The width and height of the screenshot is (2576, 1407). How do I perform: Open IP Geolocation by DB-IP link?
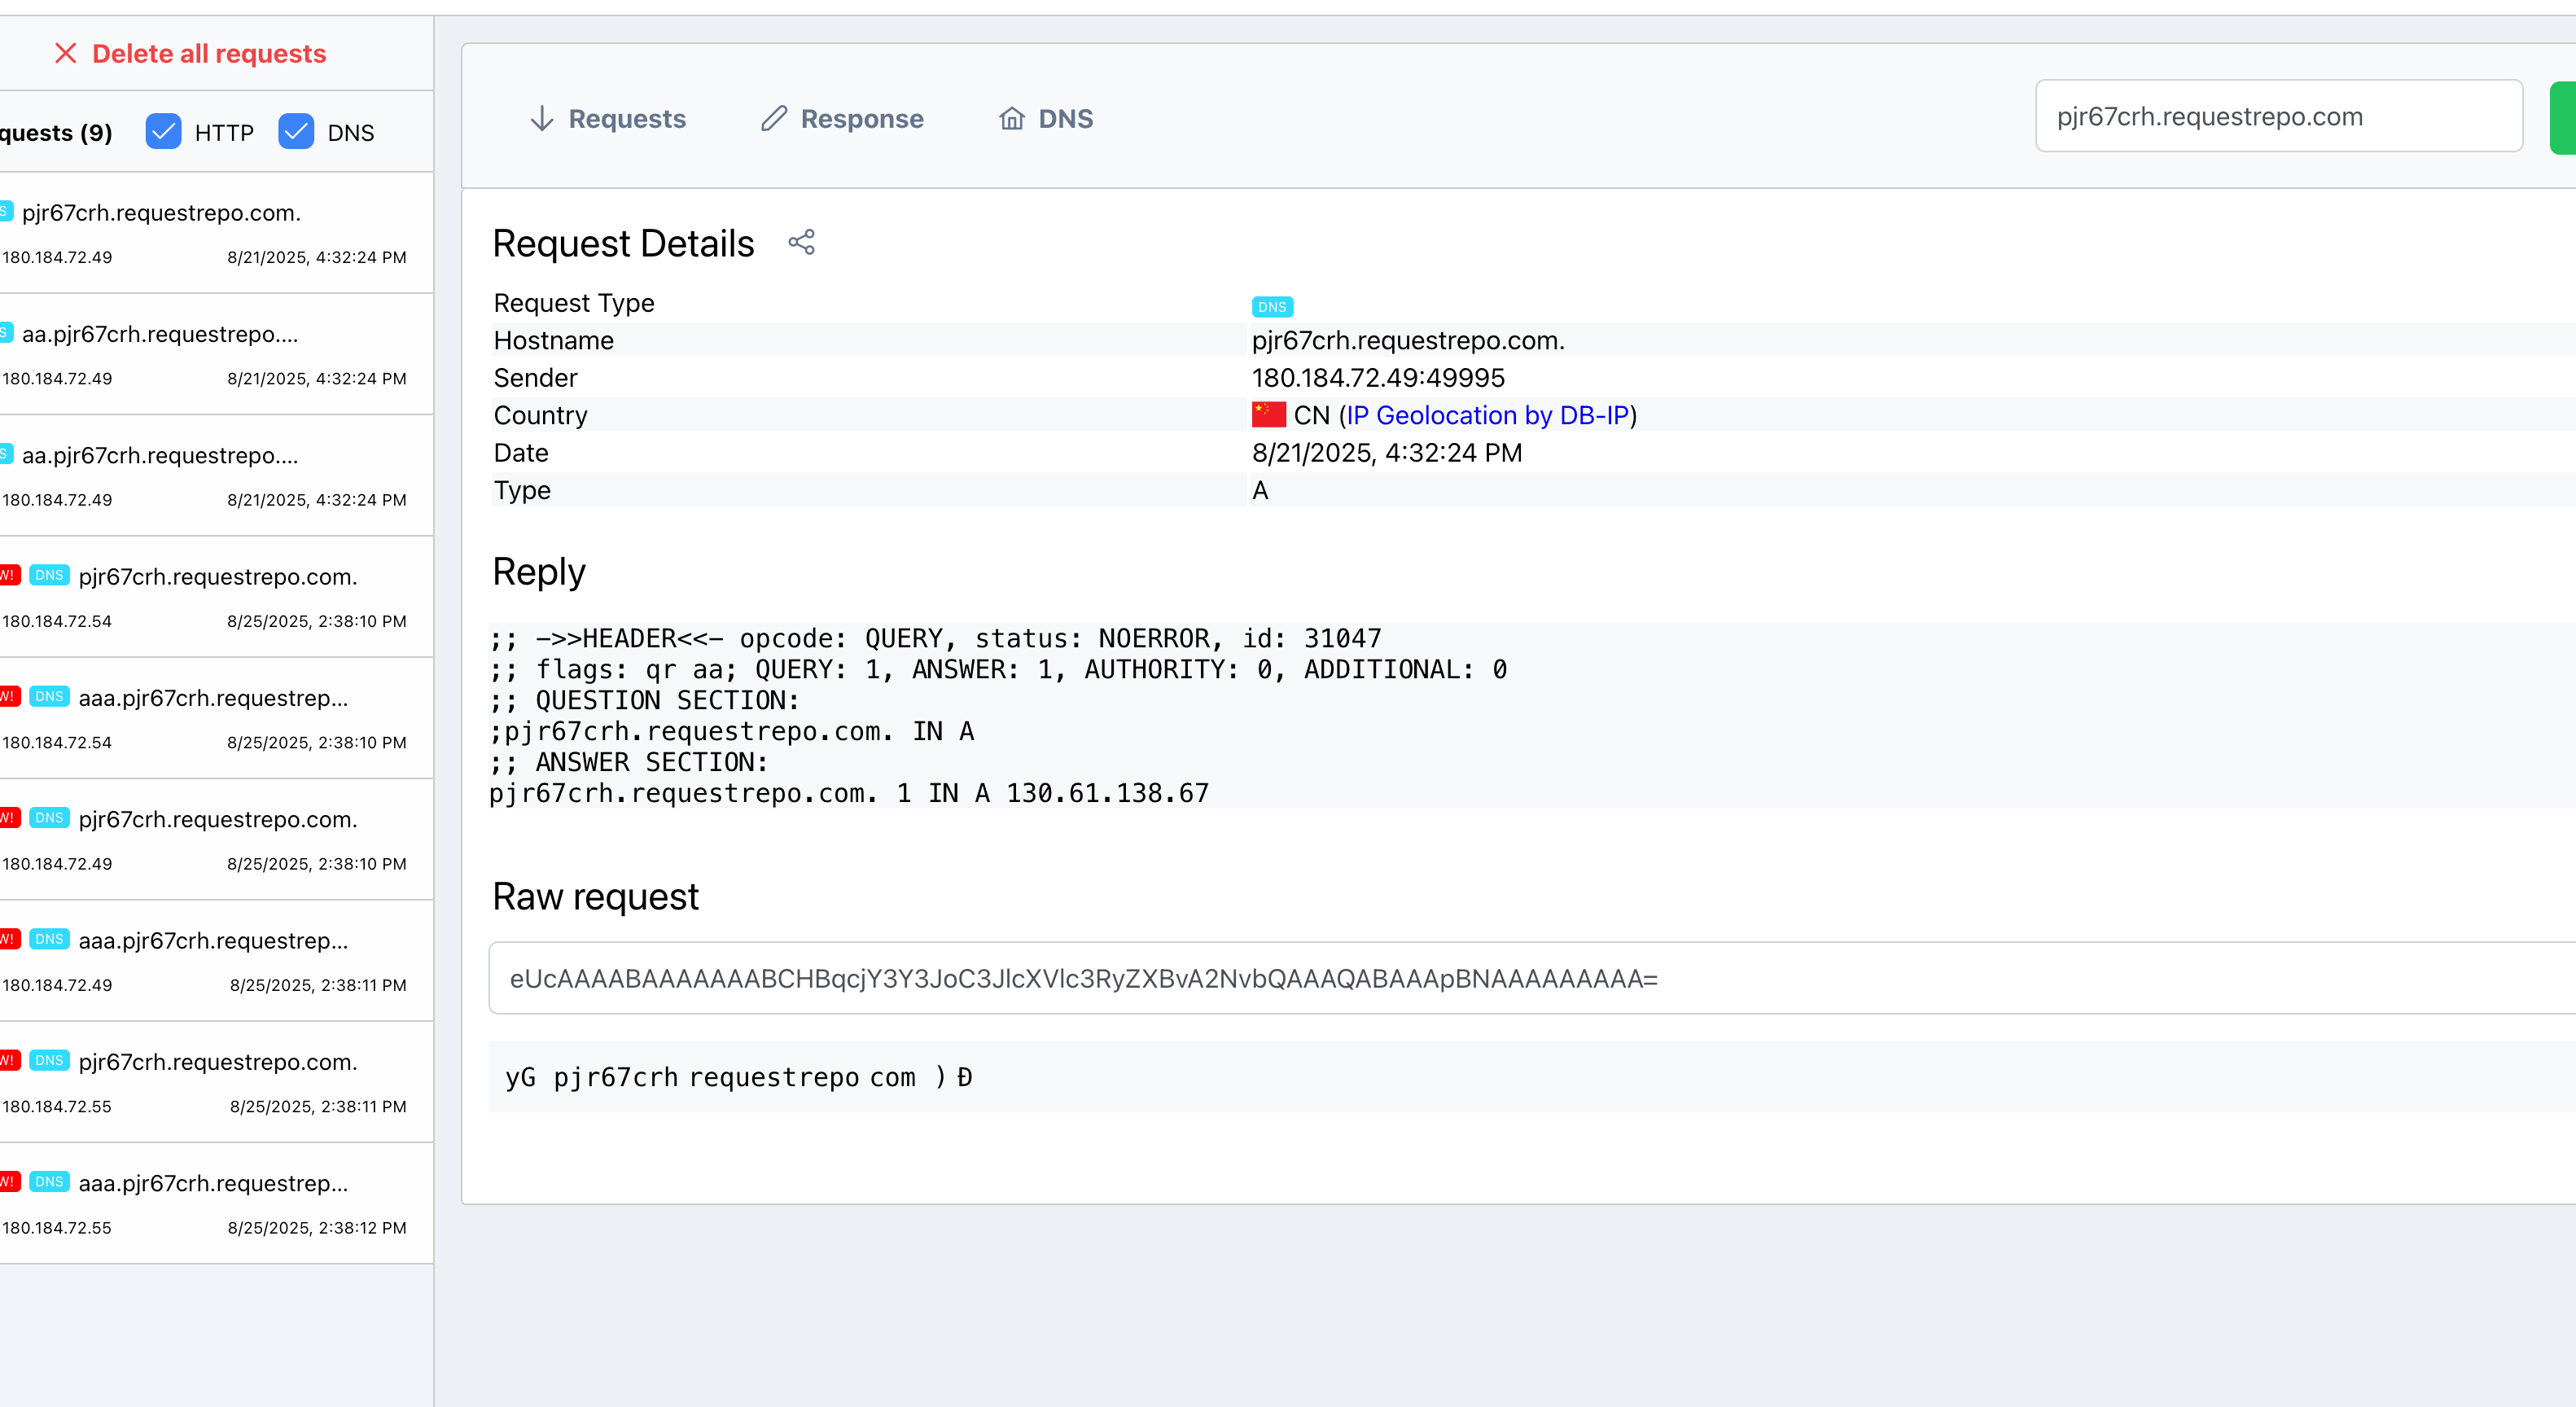click(x=1487, y=415)
